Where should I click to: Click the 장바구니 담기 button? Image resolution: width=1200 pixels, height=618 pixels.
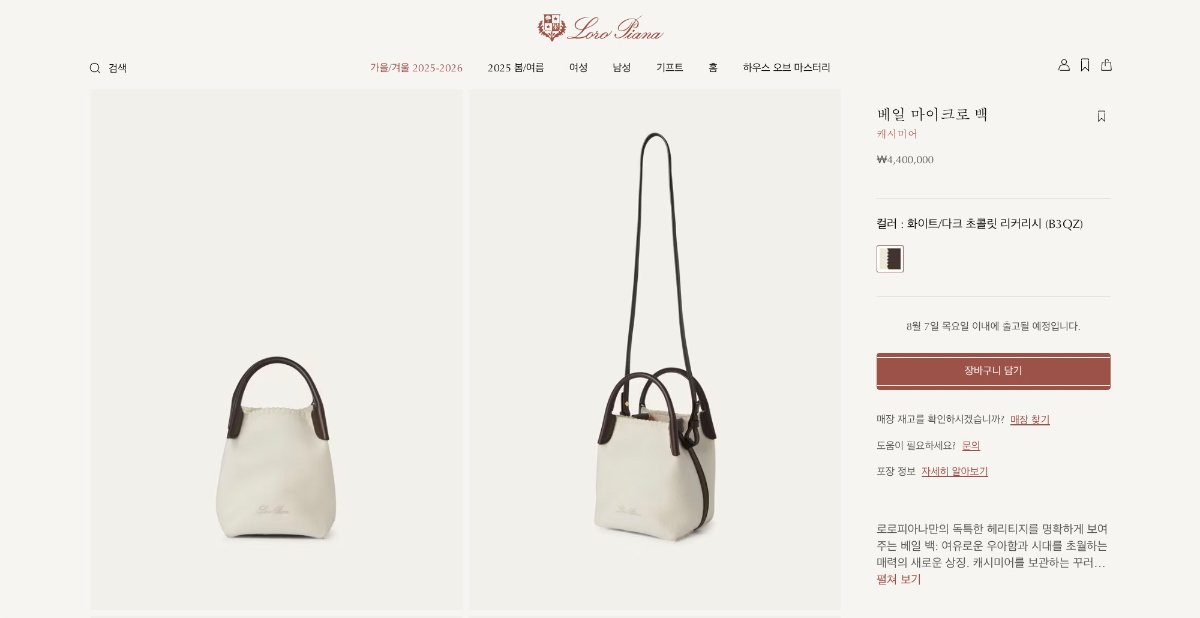993,371
